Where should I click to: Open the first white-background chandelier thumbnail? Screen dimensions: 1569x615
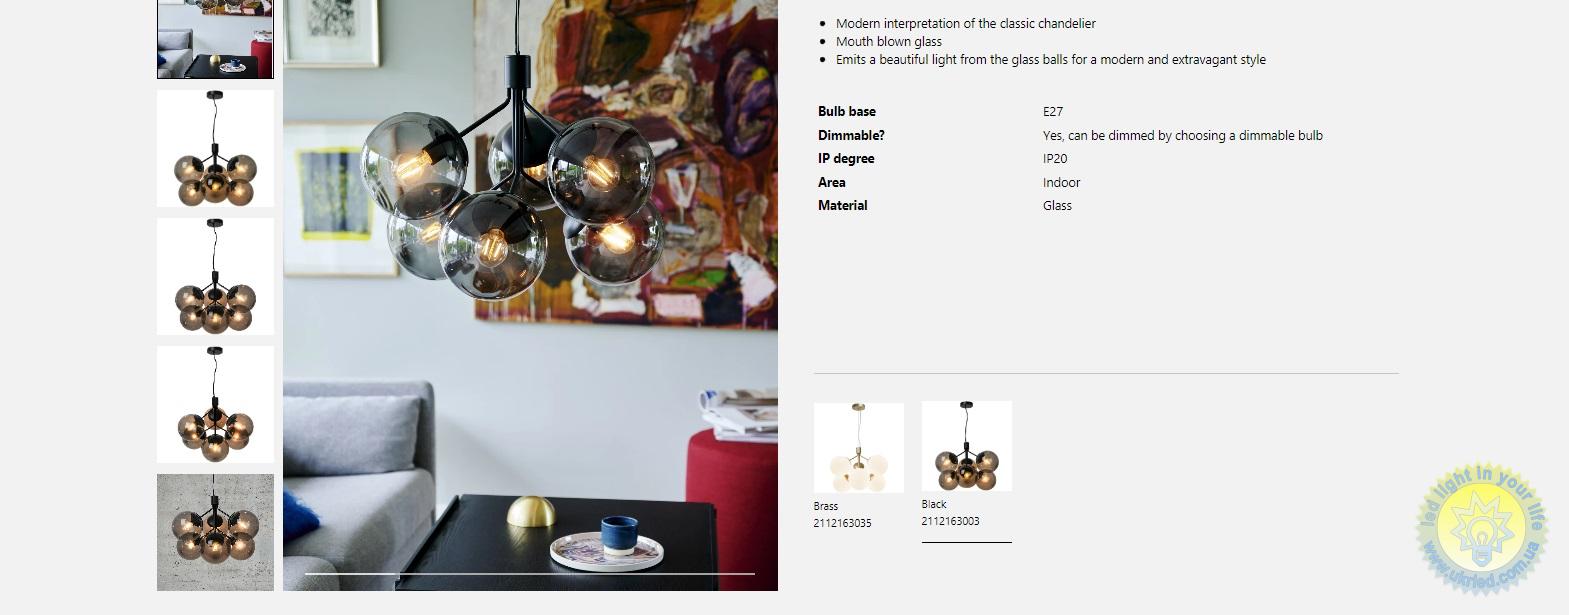tap(215, 148)
